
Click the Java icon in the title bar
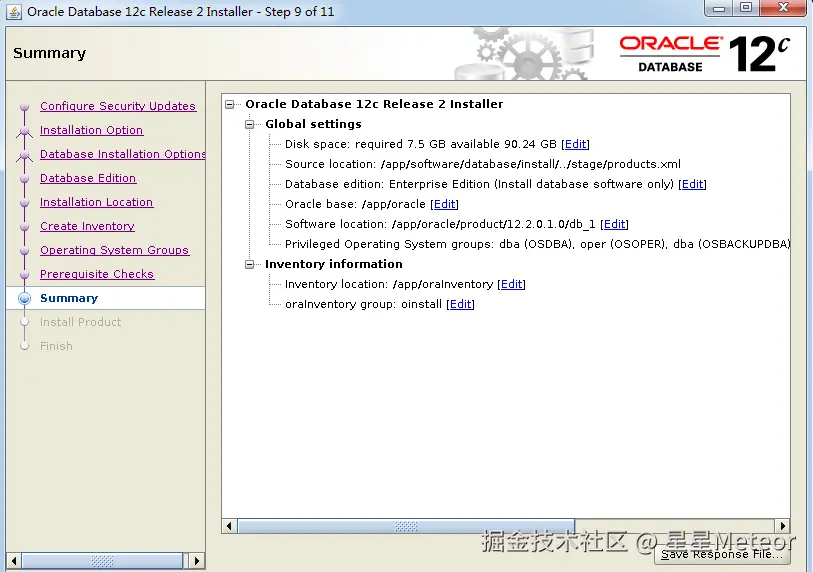[x=14, y=11]
